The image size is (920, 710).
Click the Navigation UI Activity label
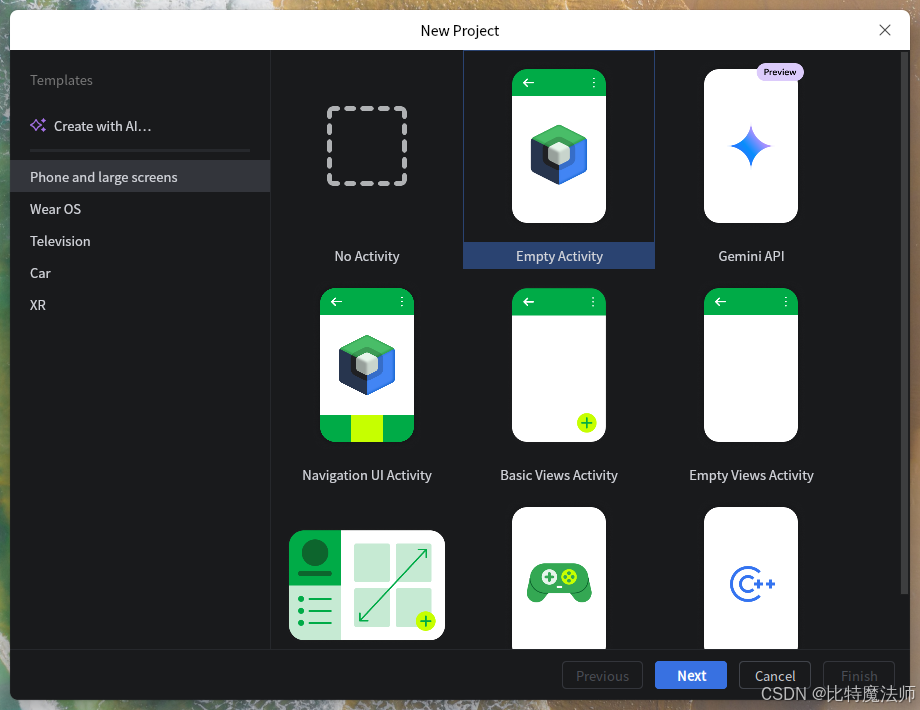point(367,475)
